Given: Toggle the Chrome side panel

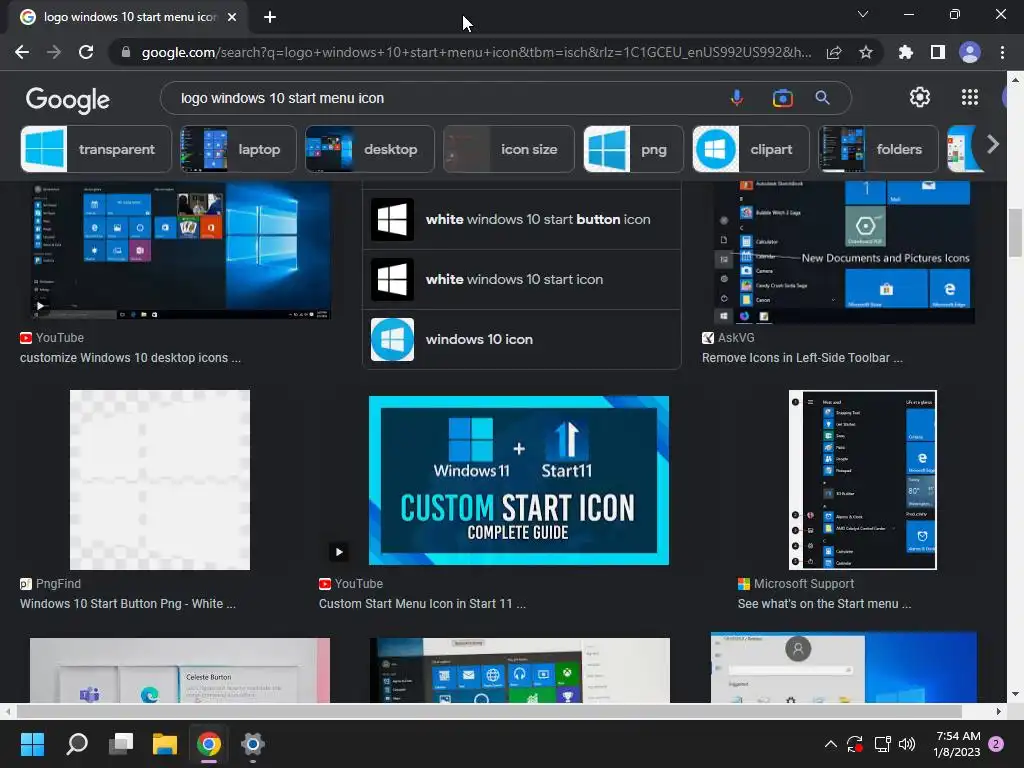Looking at the screenshot, I should click(938, 52).
